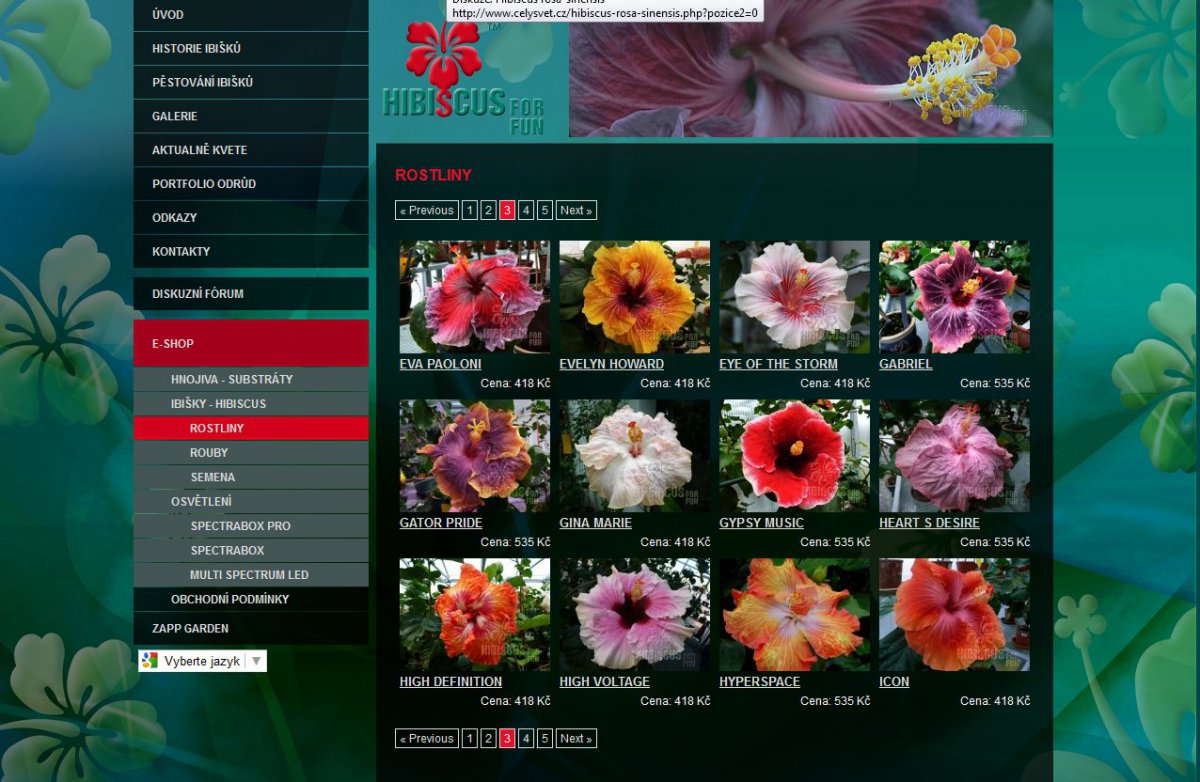The height and width of the screenshot is (782, 1200).
Task: Select page 3 in bottom pagination
Action: 507,738
